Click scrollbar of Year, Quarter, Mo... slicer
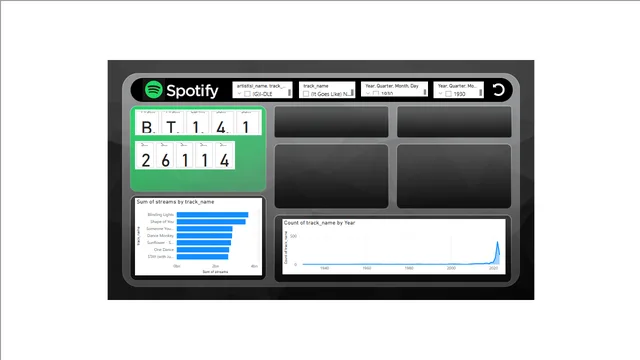This screenshot has width=640, height=360. [x=480, y=93]
